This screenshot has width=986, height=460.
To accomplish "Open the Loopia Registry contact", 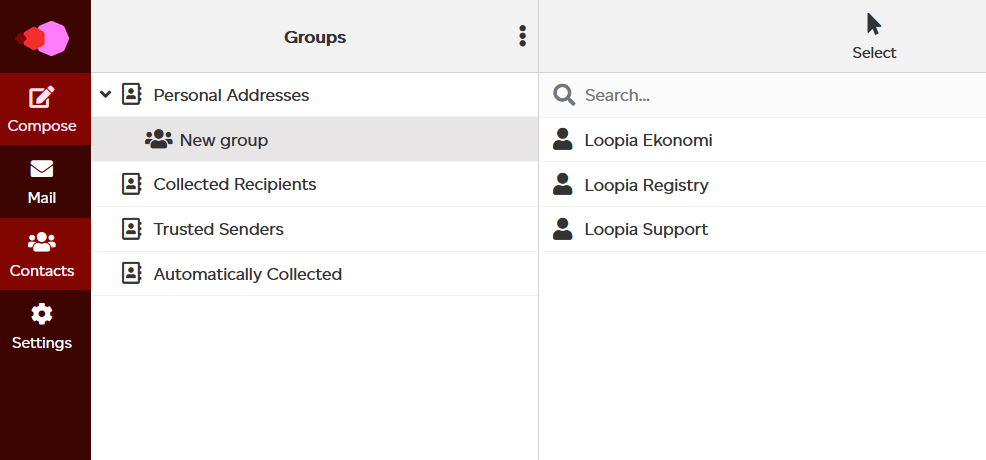I will tap(762, 184).
